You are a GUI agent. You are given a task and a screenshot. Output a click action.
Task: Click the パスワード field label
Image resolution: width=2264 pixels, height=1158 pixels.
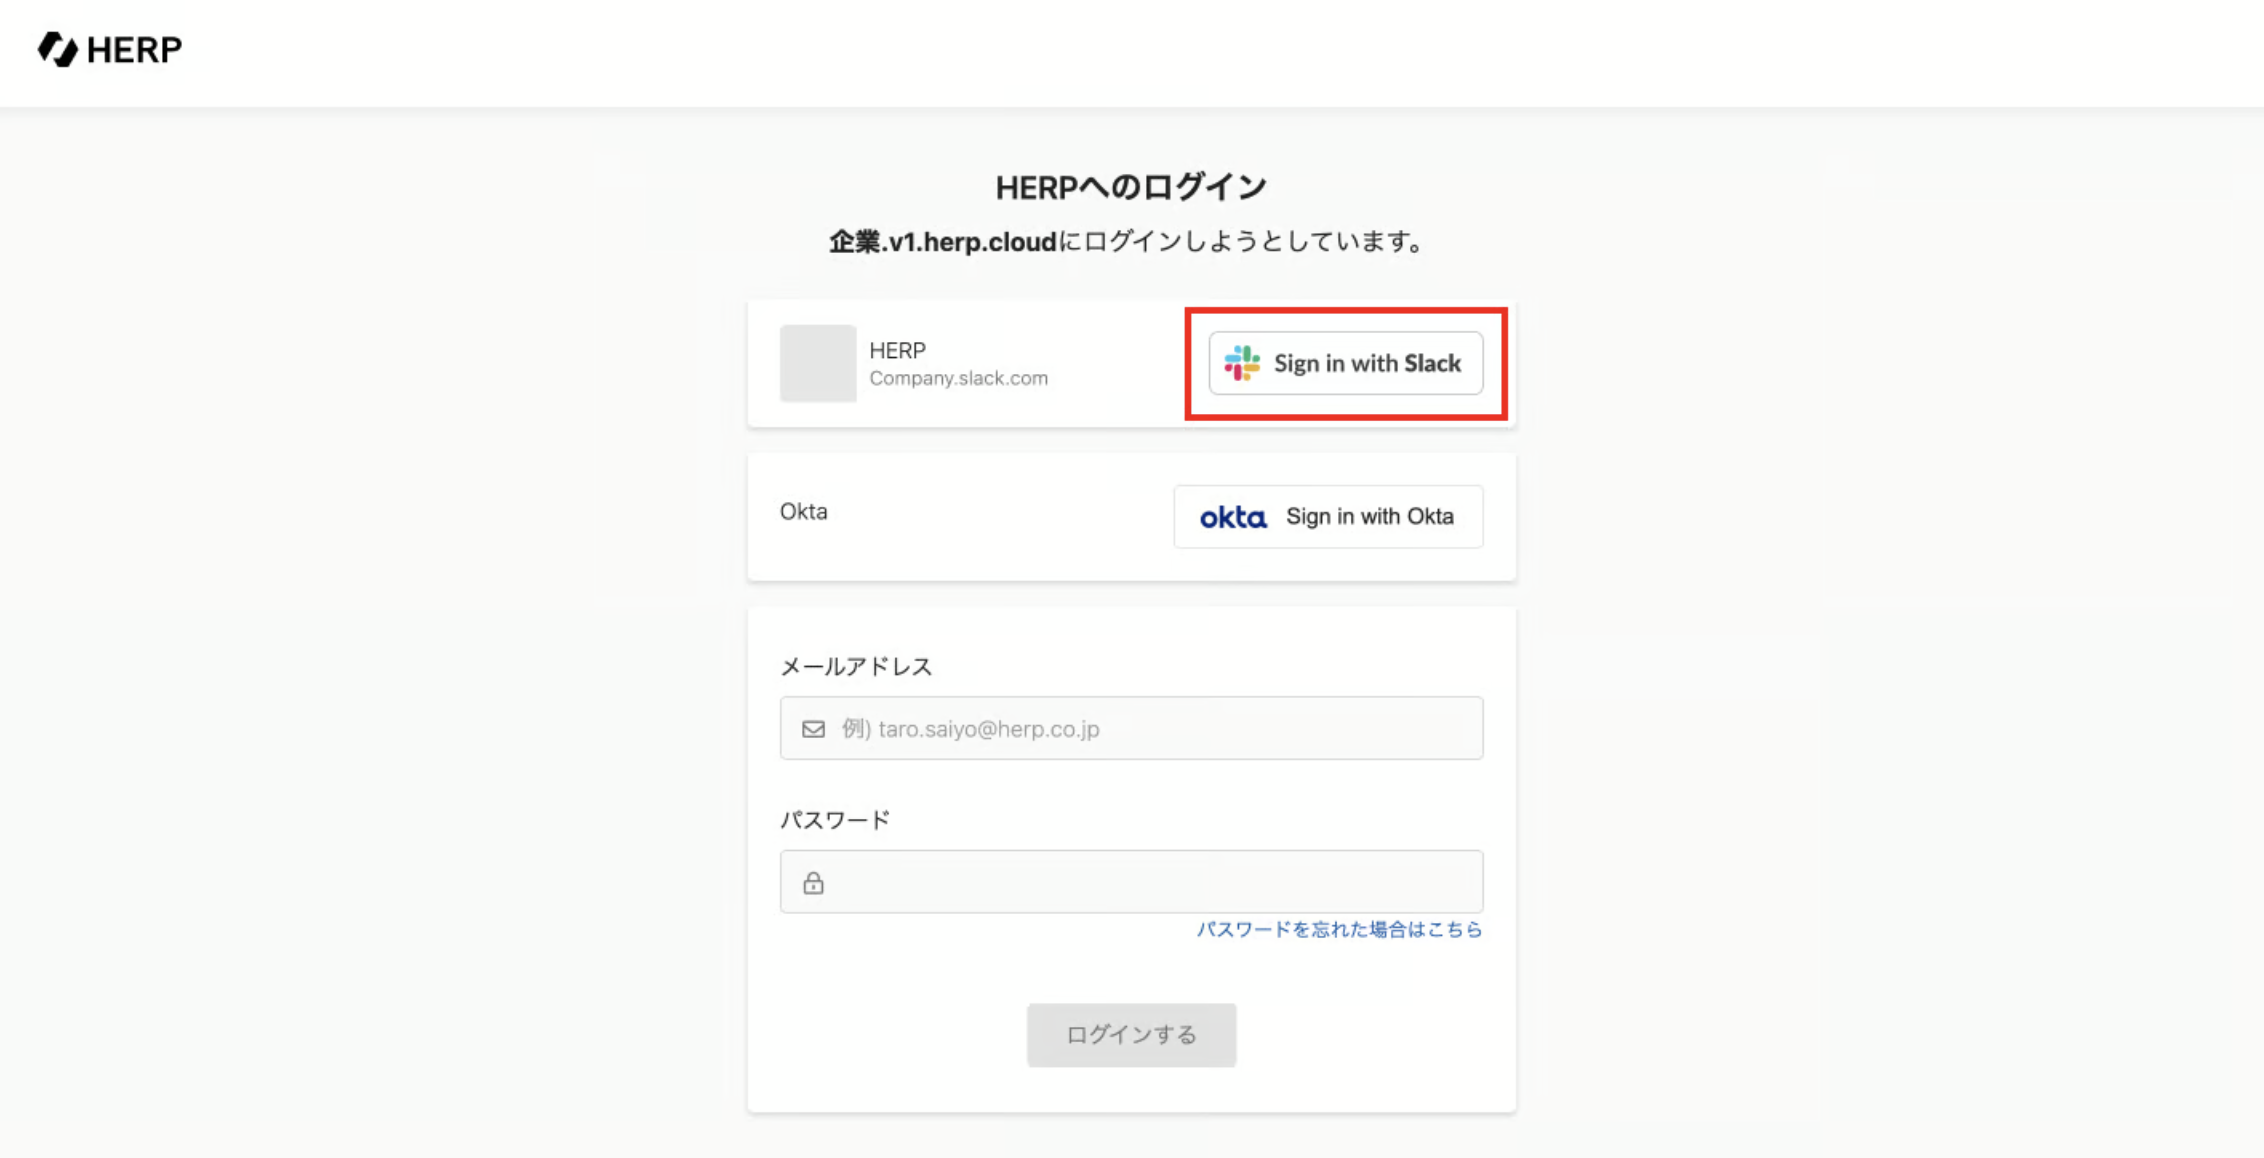[x=834, y=820]
